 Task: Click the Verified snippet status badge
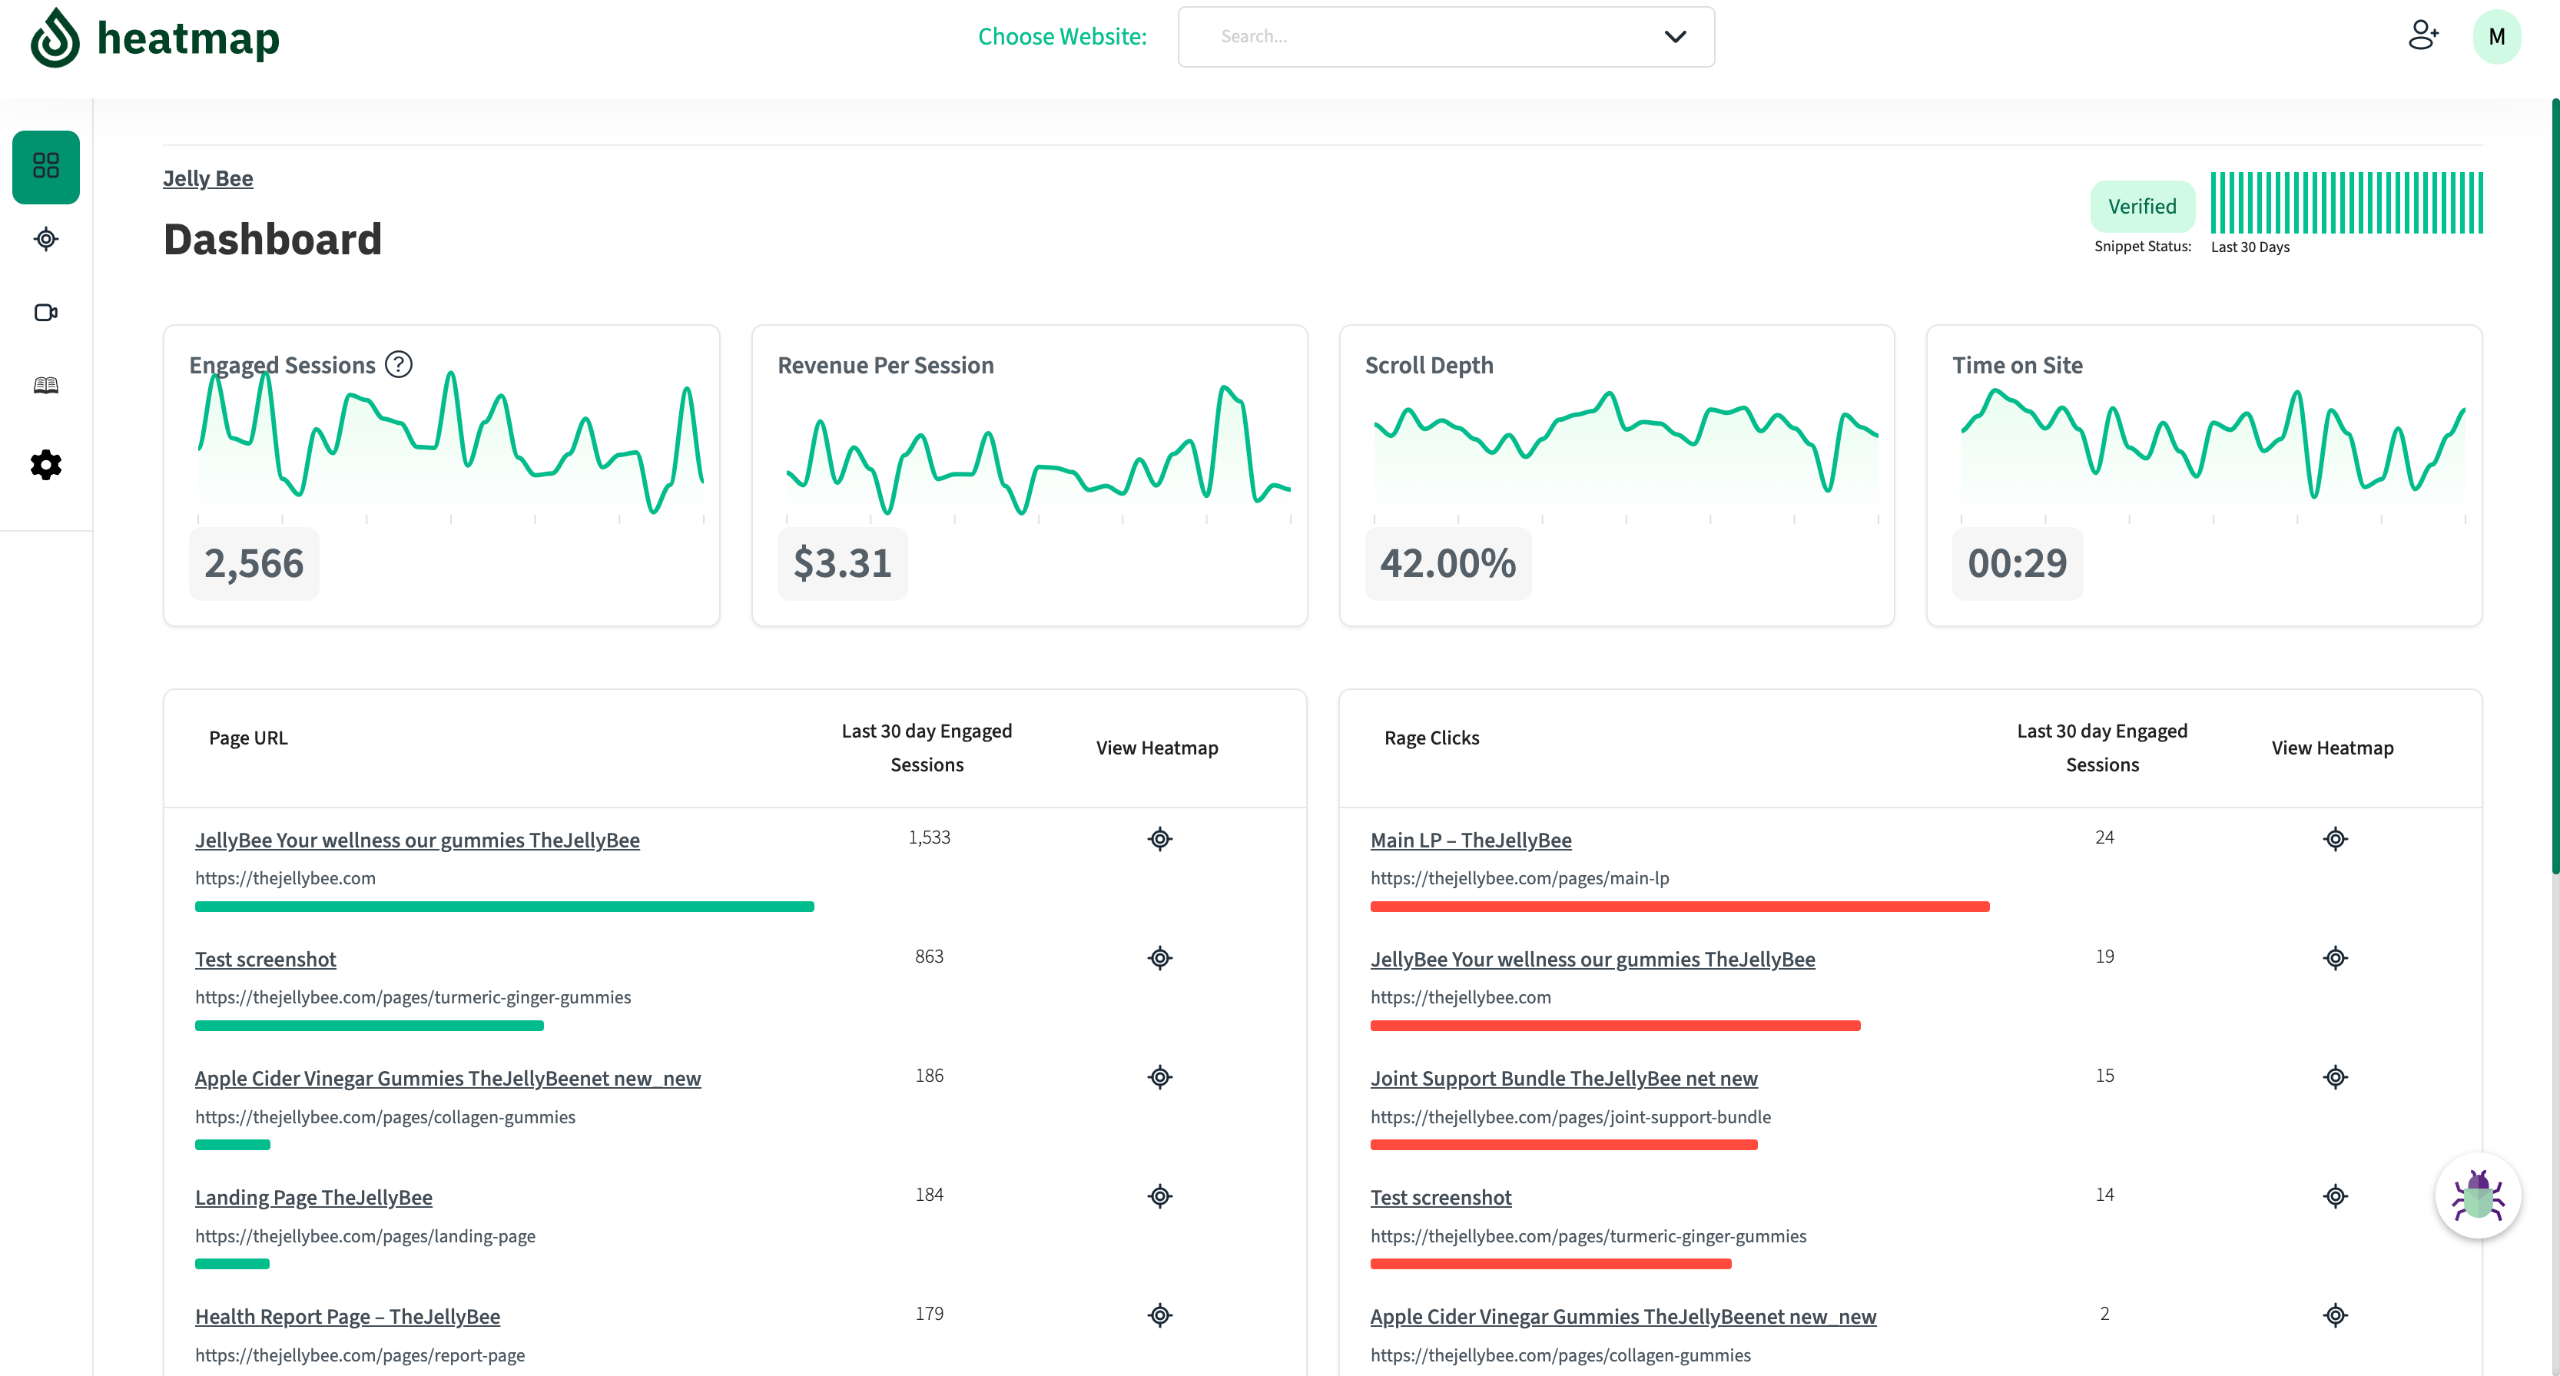[2141, 206]
